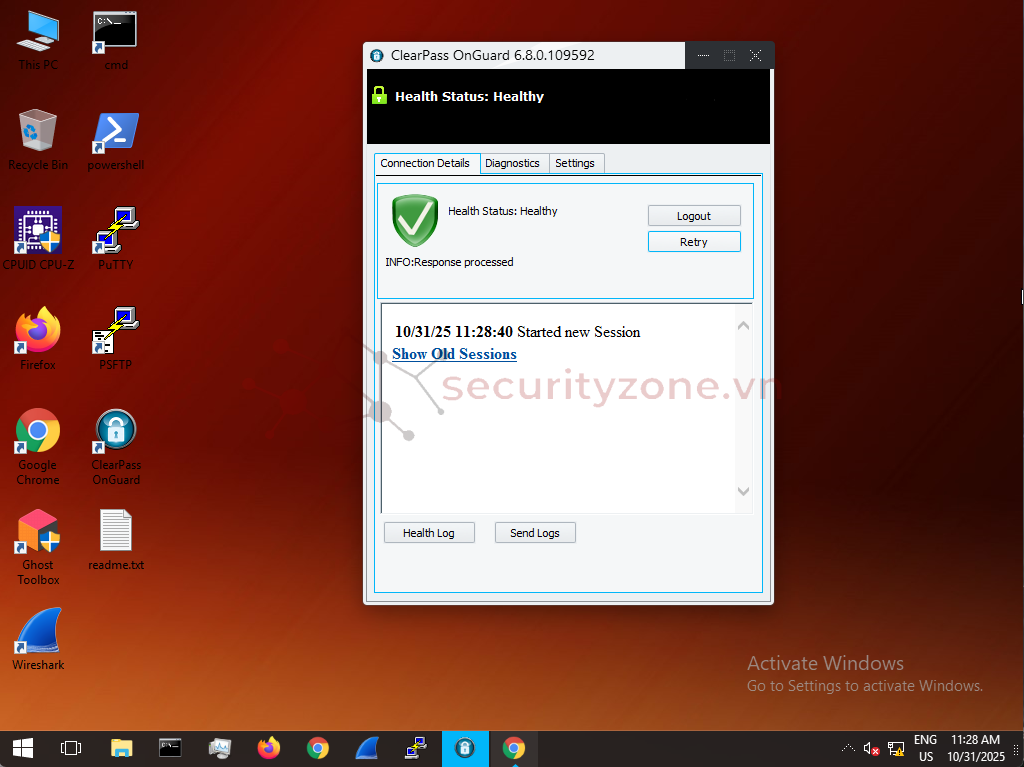This screenshot has height=767, width=1024.
Task: Click the Wireshark fin icon in taskbar
Action: tap(367, 748)
